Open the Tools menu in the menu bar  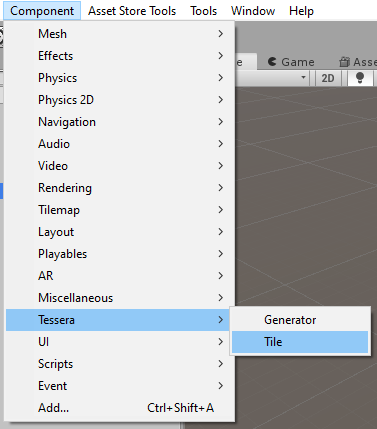[x=203, y=11]
